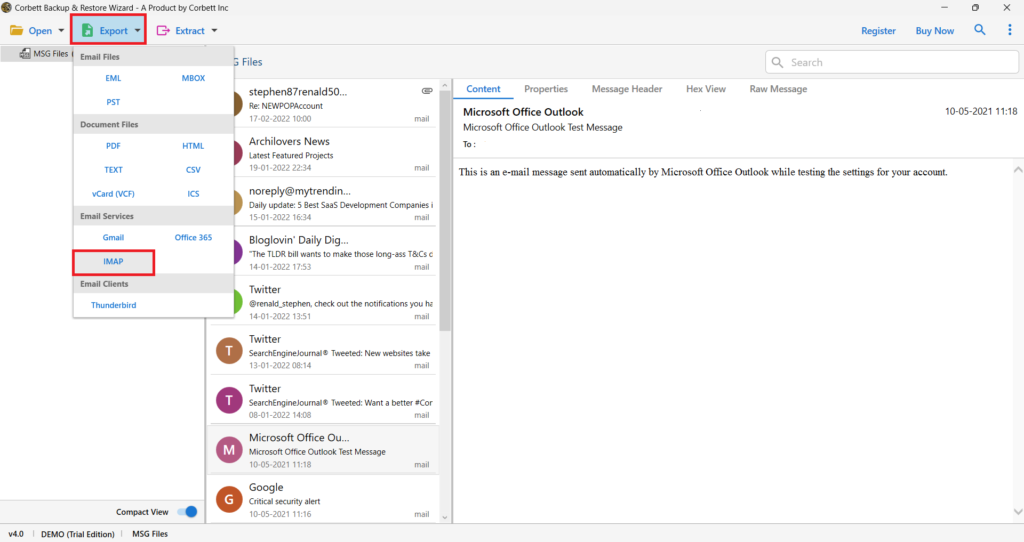Open the Google Critical security alert email

(x=323, y=500)
